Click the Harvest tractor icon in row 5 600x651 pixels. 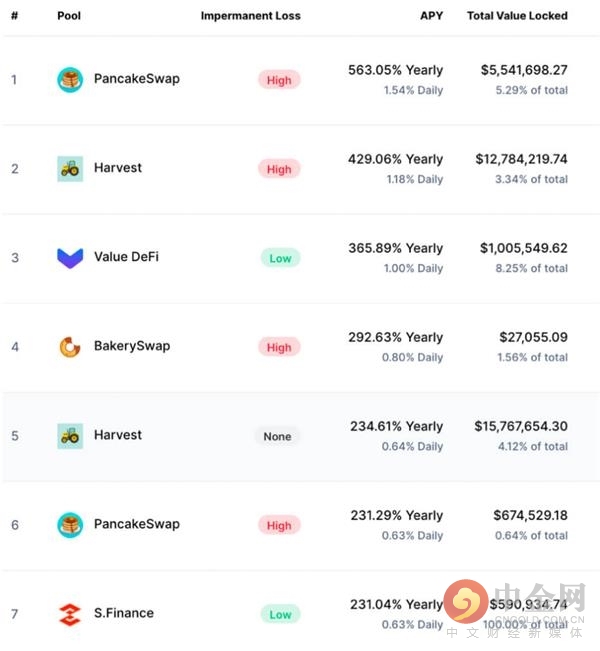tap(70, 436)
